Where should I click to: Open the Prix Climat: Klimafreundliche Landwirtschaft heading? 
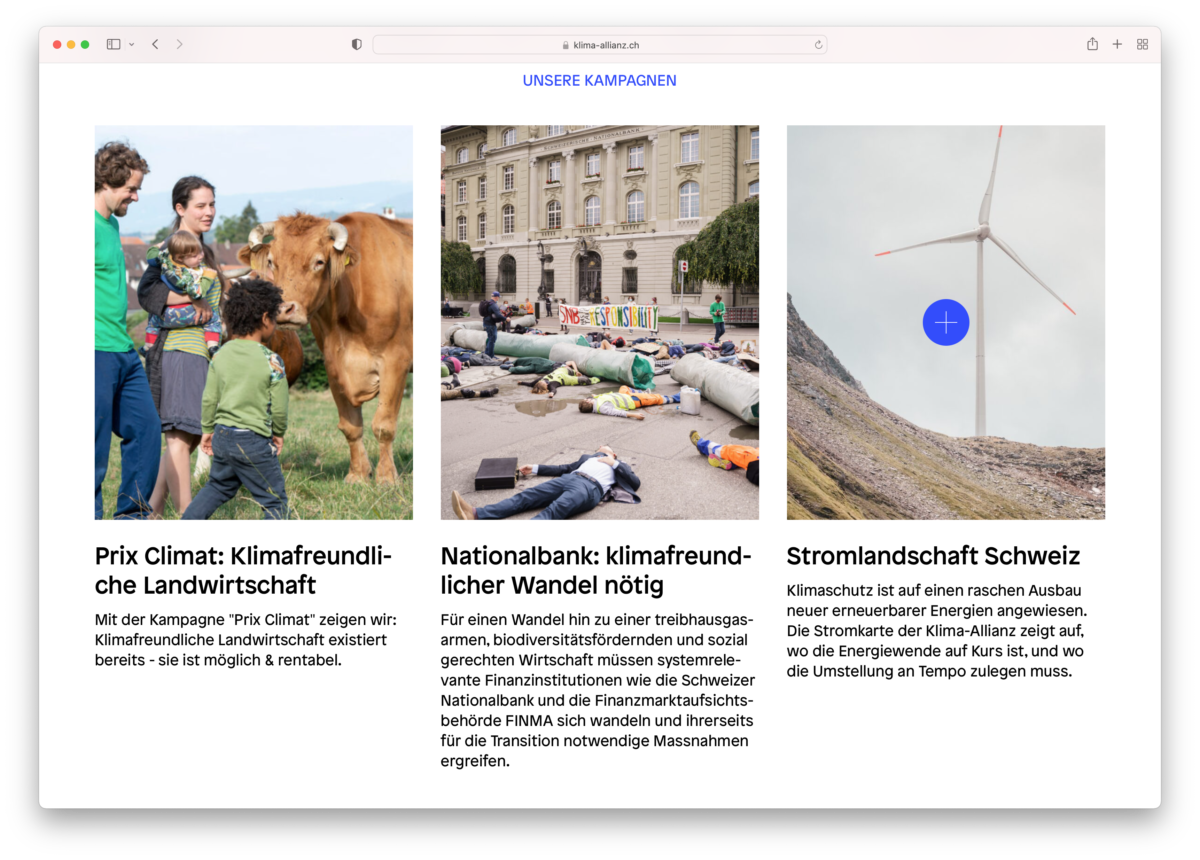click(x=243, y=570)
